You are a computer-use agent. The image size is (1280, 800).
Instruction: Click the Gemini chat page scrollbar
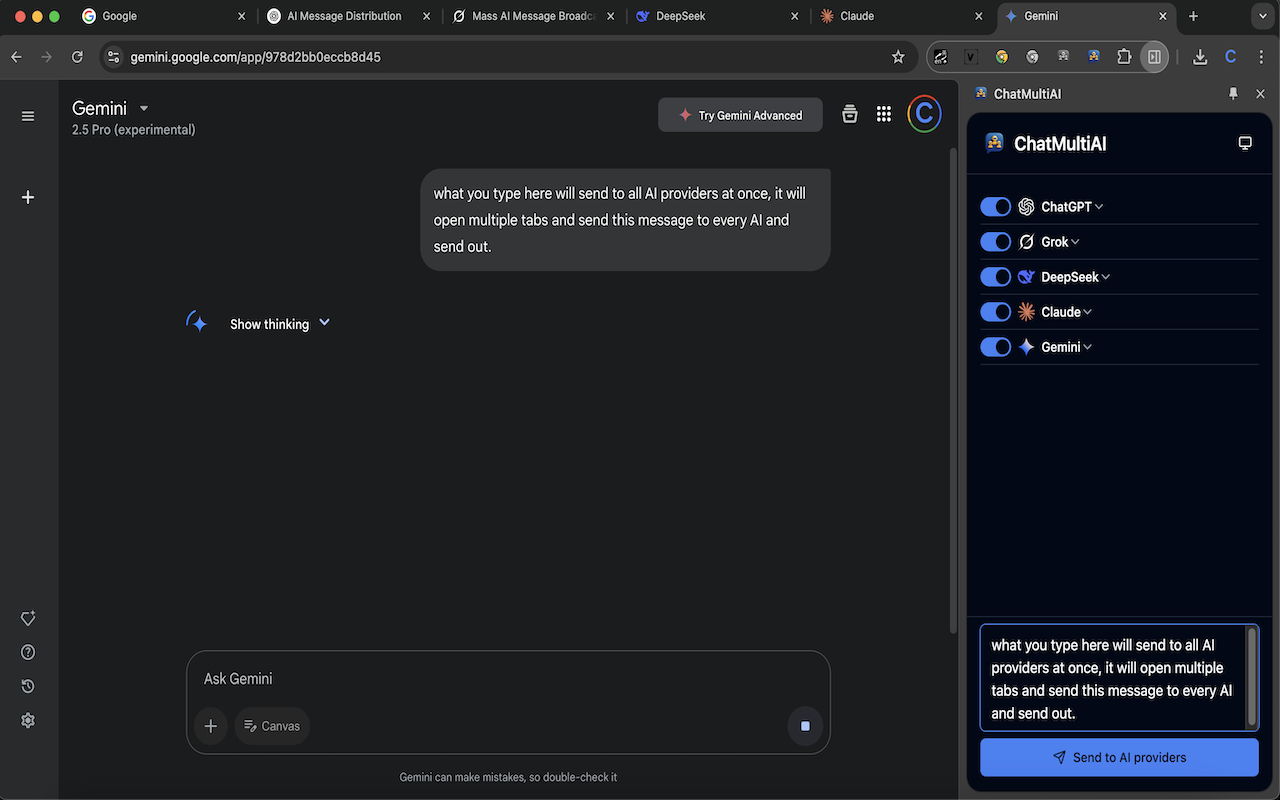953,390
